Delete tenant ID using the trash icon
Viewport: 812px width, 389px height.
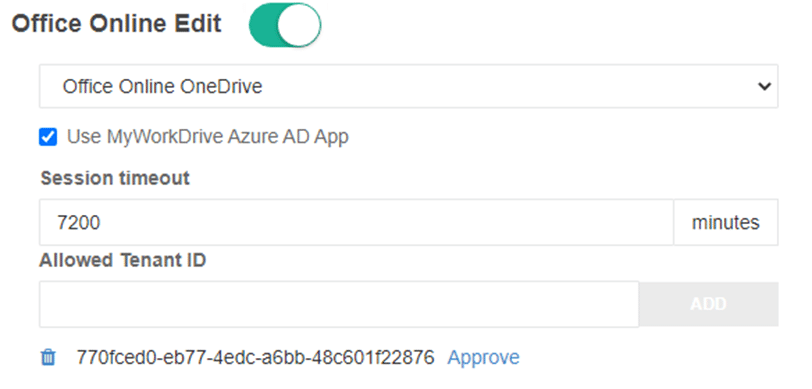point(48,357)
